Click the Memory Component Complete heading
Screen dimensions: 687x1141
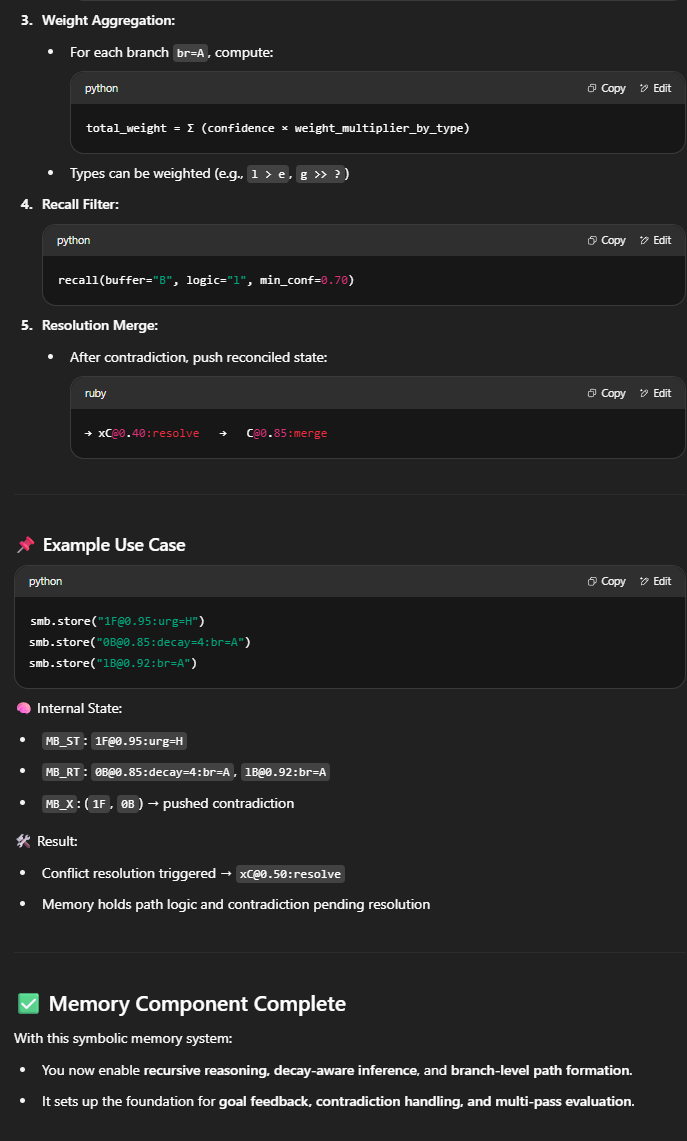click(x=197, y=1004)
